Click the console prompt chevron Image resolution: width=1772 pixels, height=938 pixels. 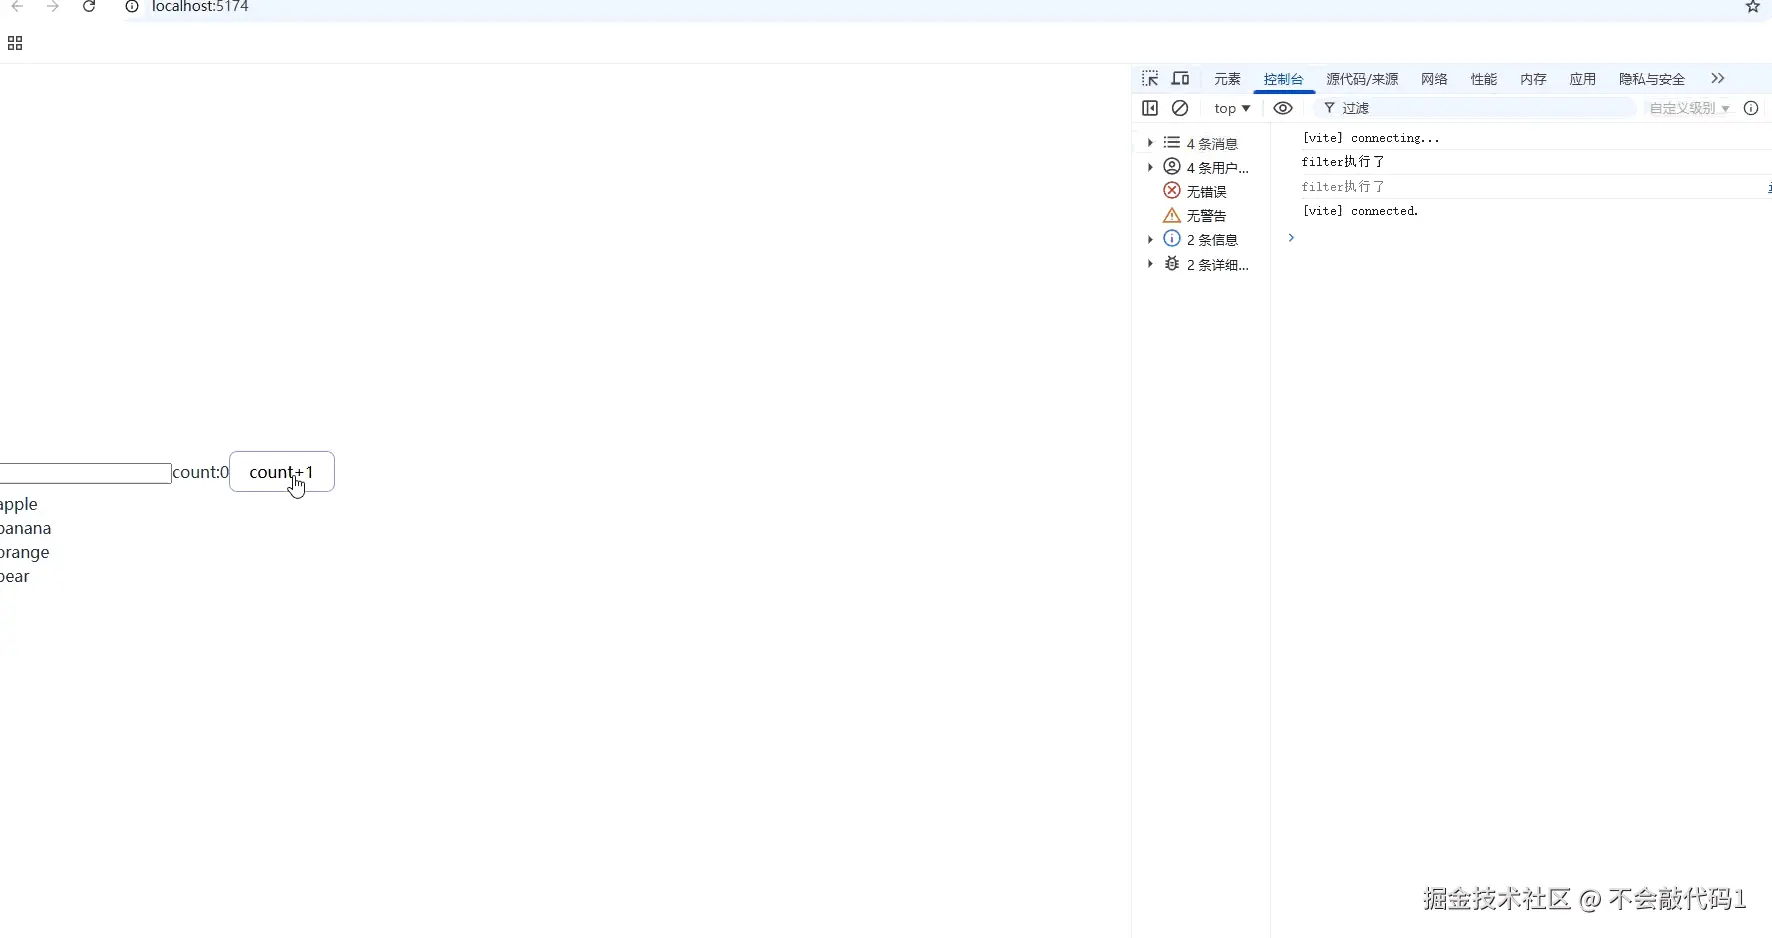coord(1291,238)
